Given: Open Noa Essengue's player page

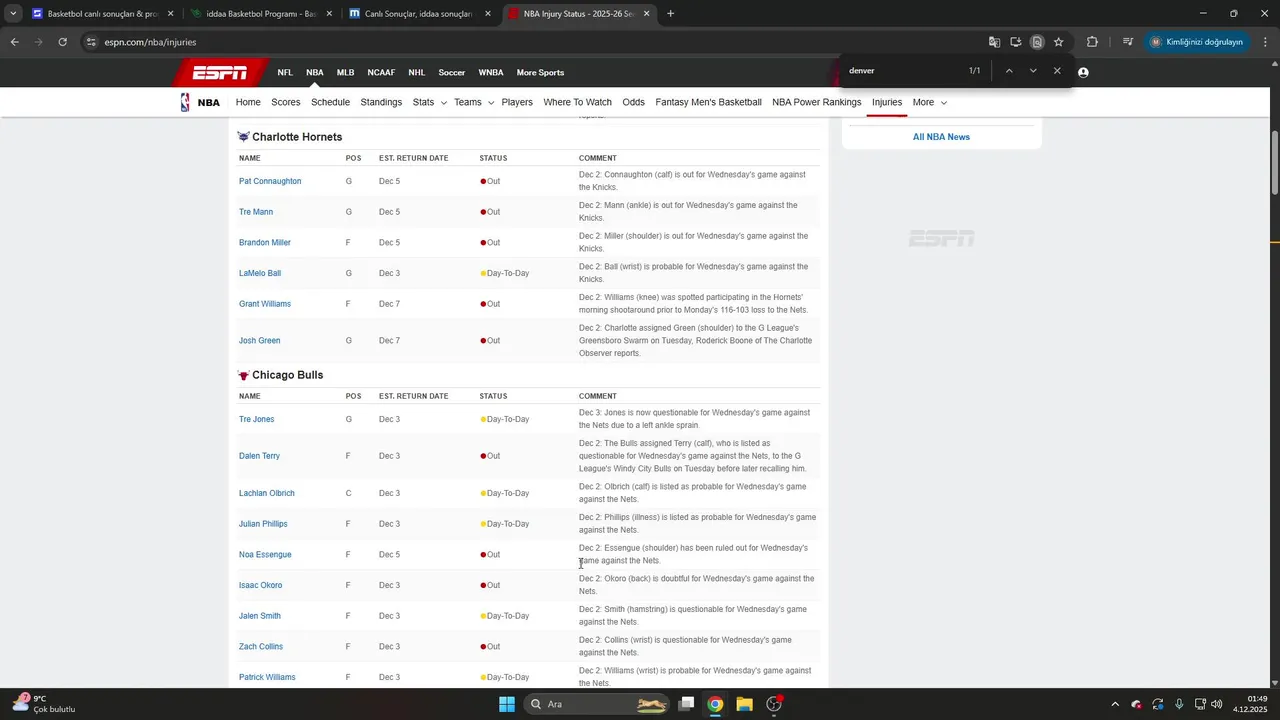Looking at the screenshot, I should [x=265, y=554].
